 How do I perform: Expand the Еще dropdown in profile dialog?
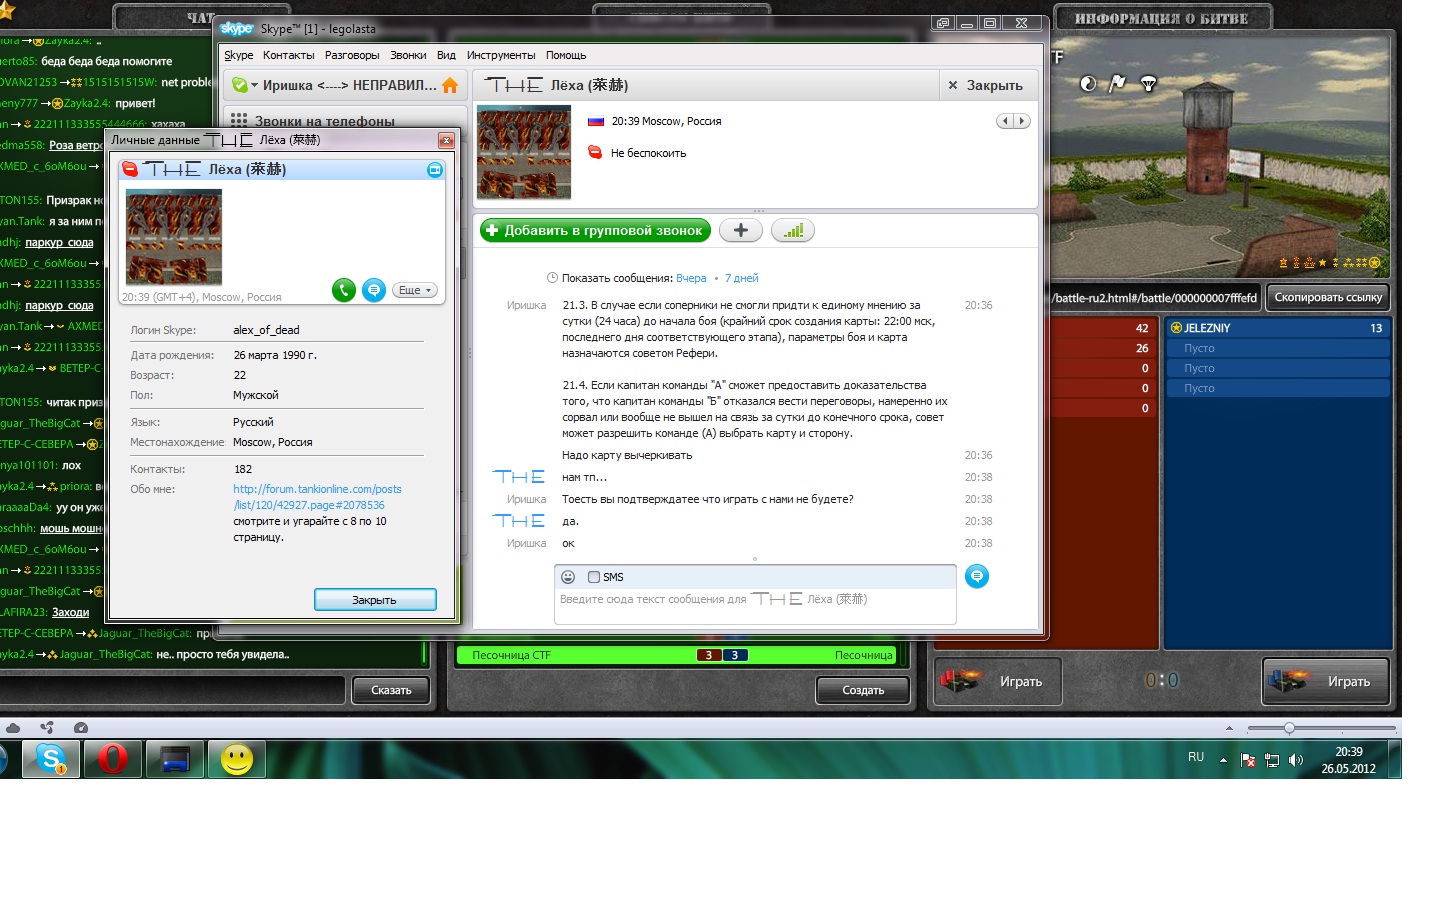pos(414,290)
